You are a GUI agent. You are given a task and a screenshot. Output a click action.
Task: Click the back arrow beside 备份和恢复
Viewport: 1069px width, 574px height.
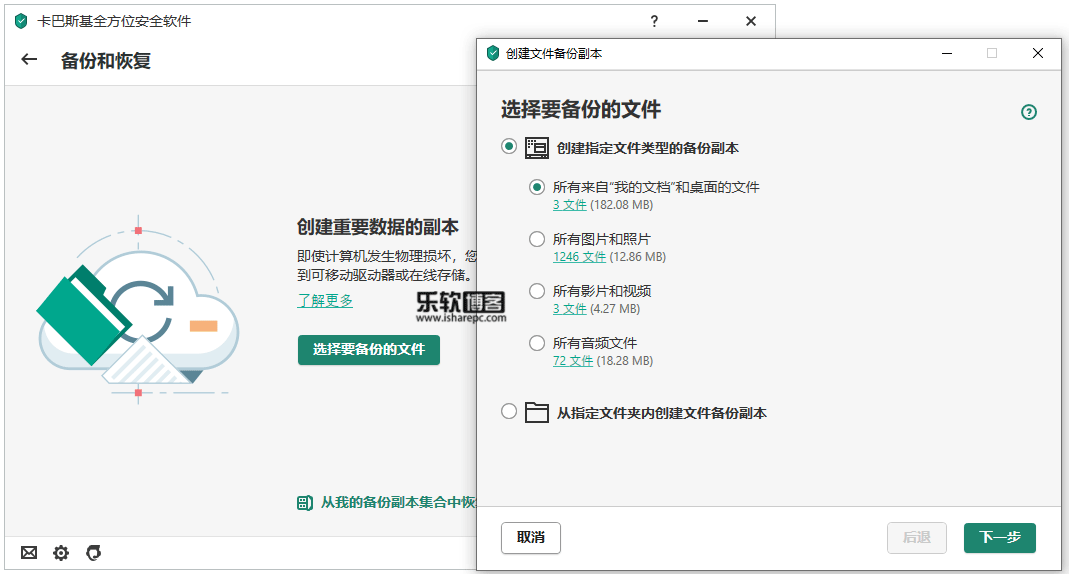tap(29, 60)
